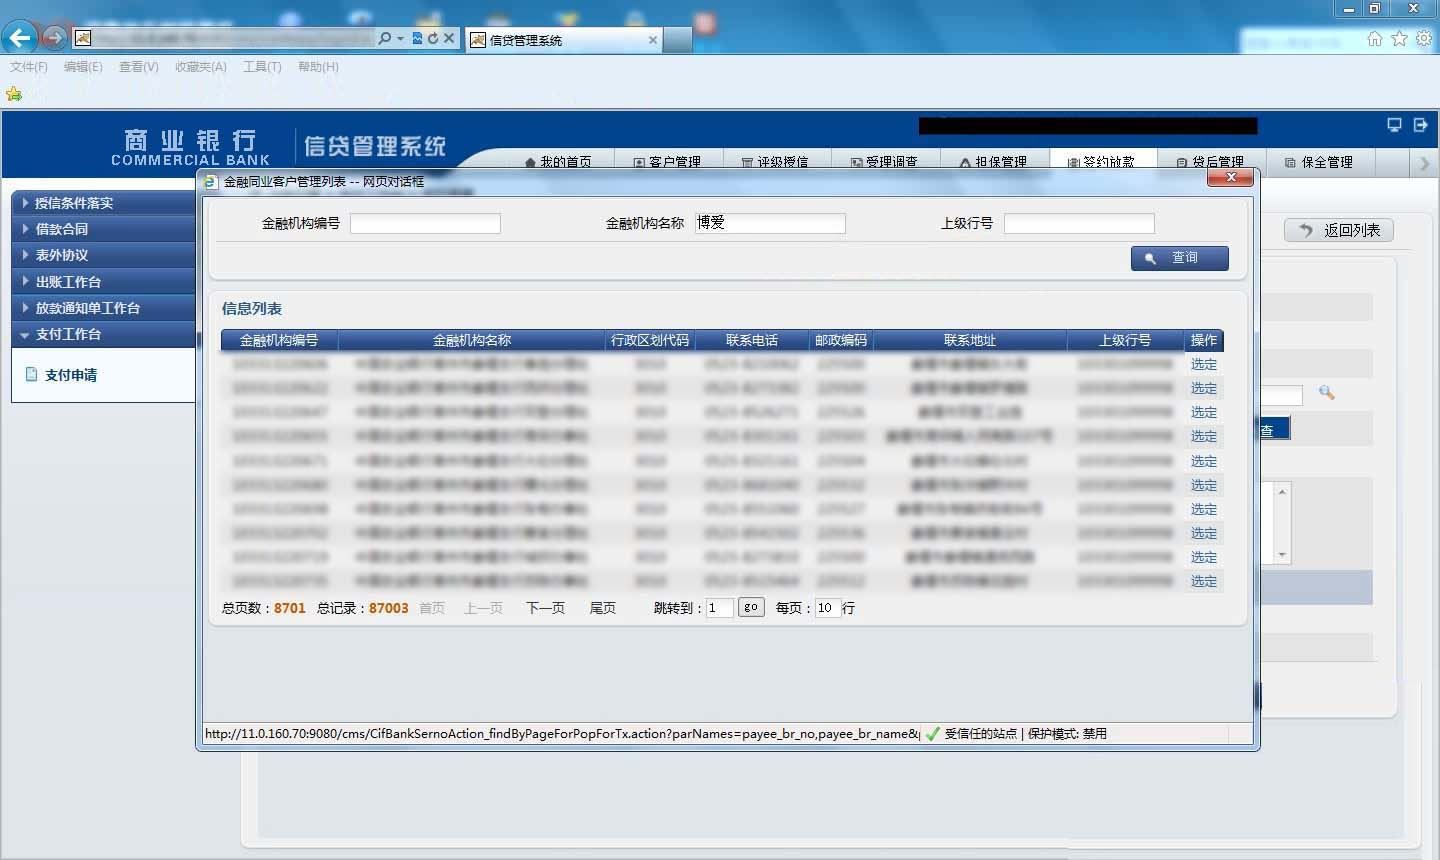The width and height of the screenshot is (1440, 860).
Task: Focus the 每页 rows-per-page field
Action: coord(827,608)
